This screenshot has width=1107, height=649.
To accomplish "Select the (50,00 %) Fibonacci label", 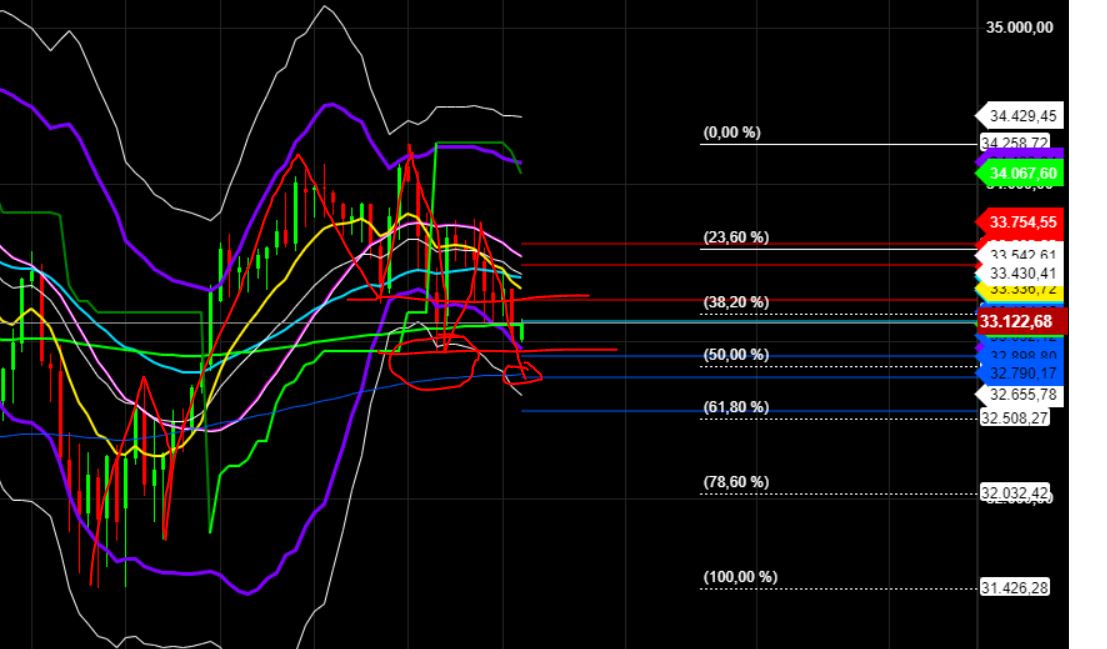I will pyautogui.click(x=735, y=352).
